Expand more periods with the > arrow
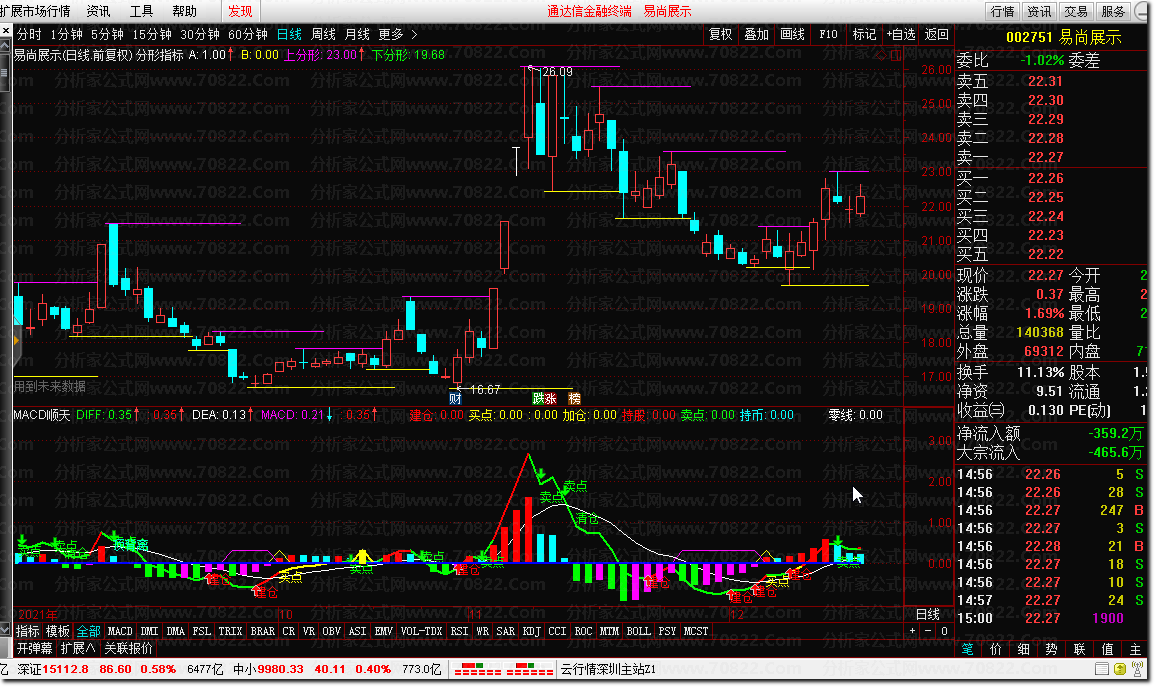1156x687 pixels. tap(414, 35)
